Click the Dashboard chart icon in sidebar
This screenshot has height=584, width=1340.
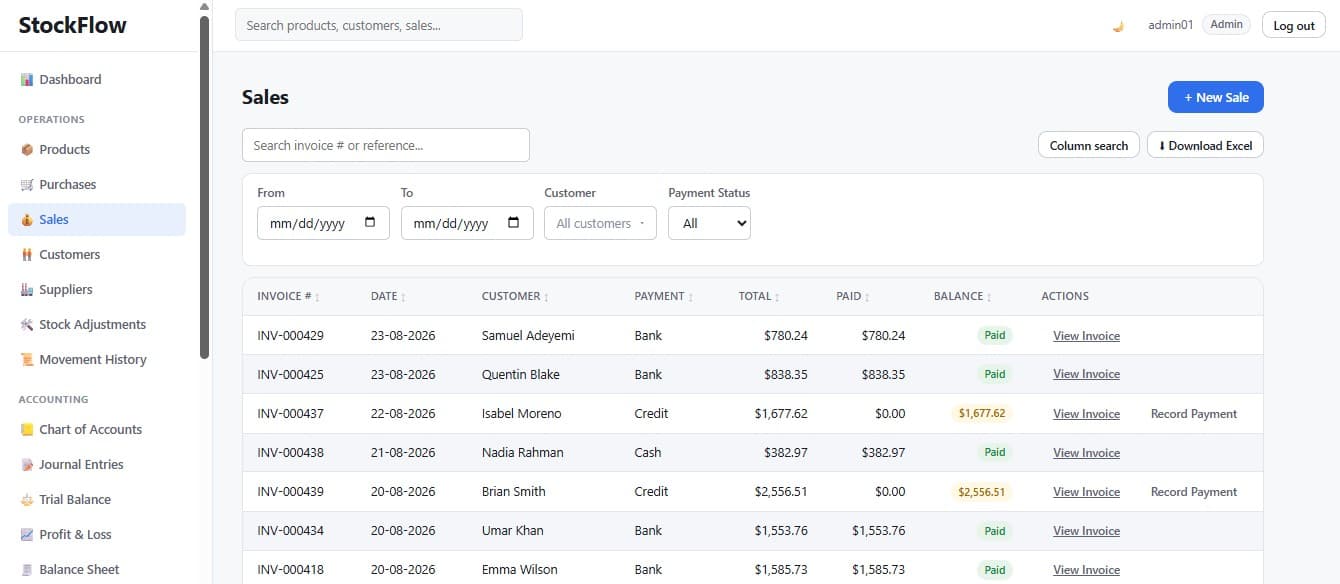(x=27, y=80)
